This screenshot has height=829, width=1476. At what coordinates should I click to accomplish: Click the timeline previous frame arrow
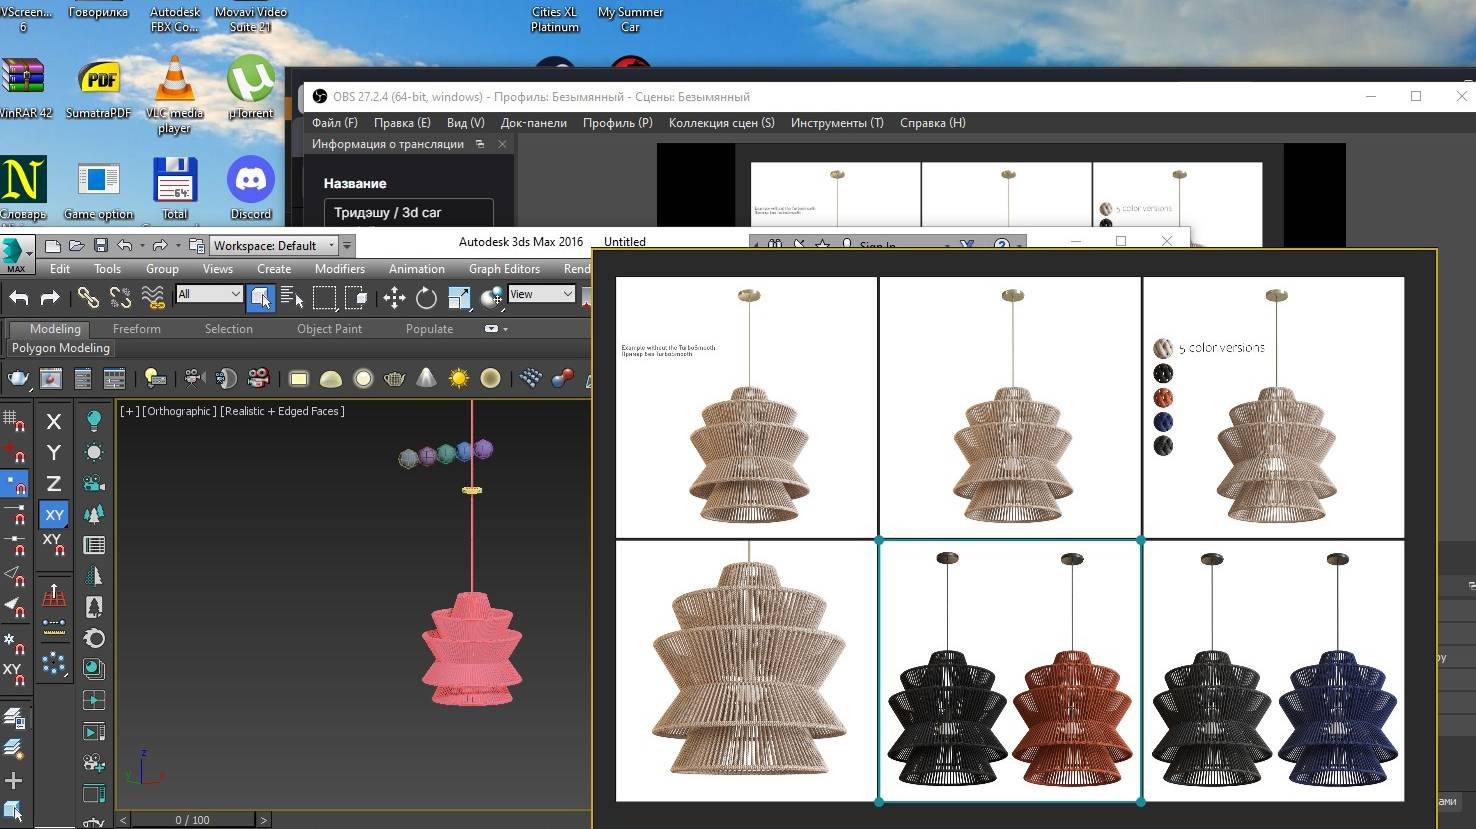[x=124, y=820]
